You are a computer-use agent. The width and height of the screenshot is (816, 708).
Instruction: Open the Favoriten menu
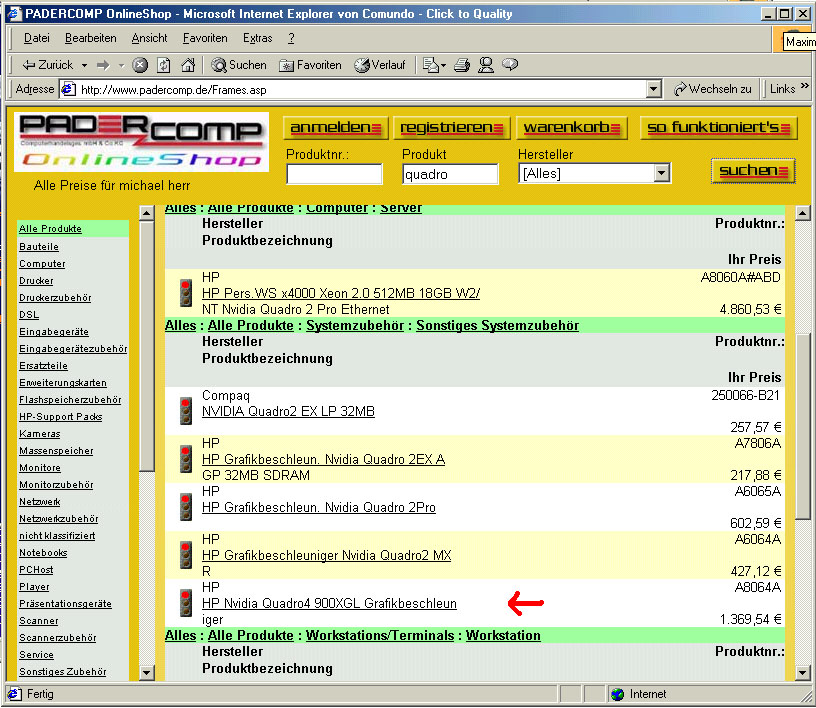pyautogui.click(x=205, y=38)
